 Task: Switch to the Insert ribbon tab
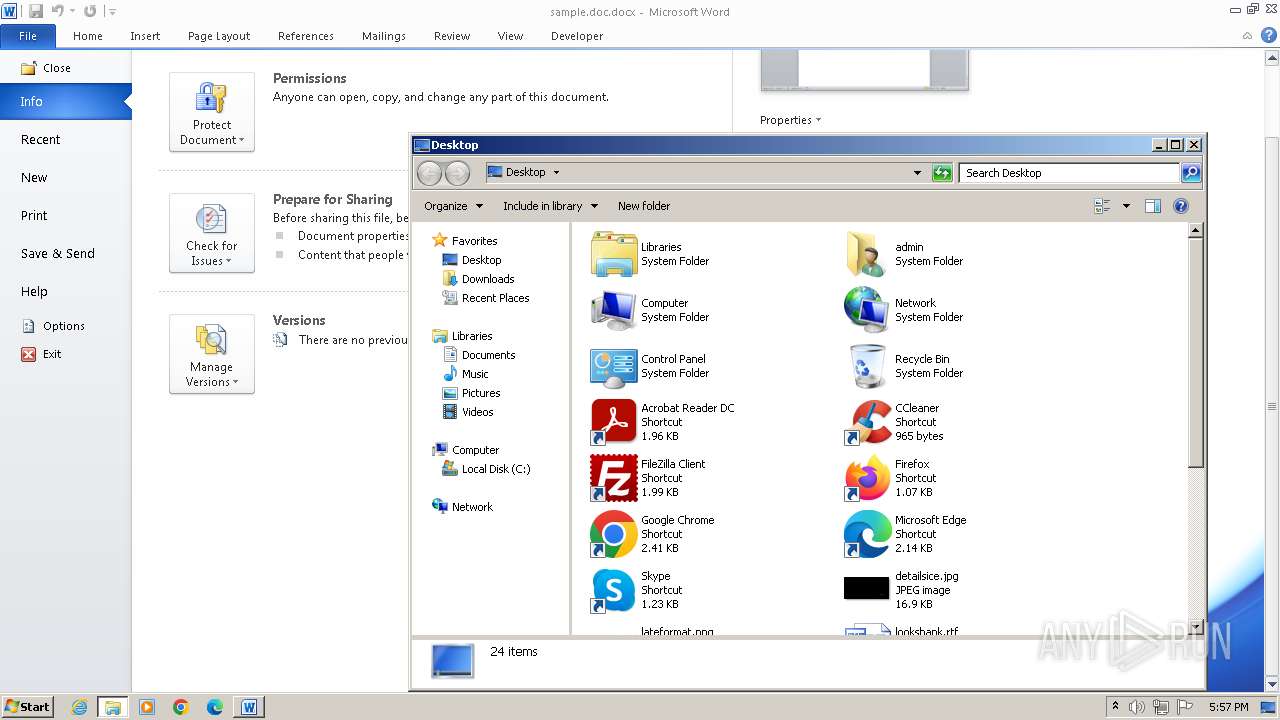[145, 36]
